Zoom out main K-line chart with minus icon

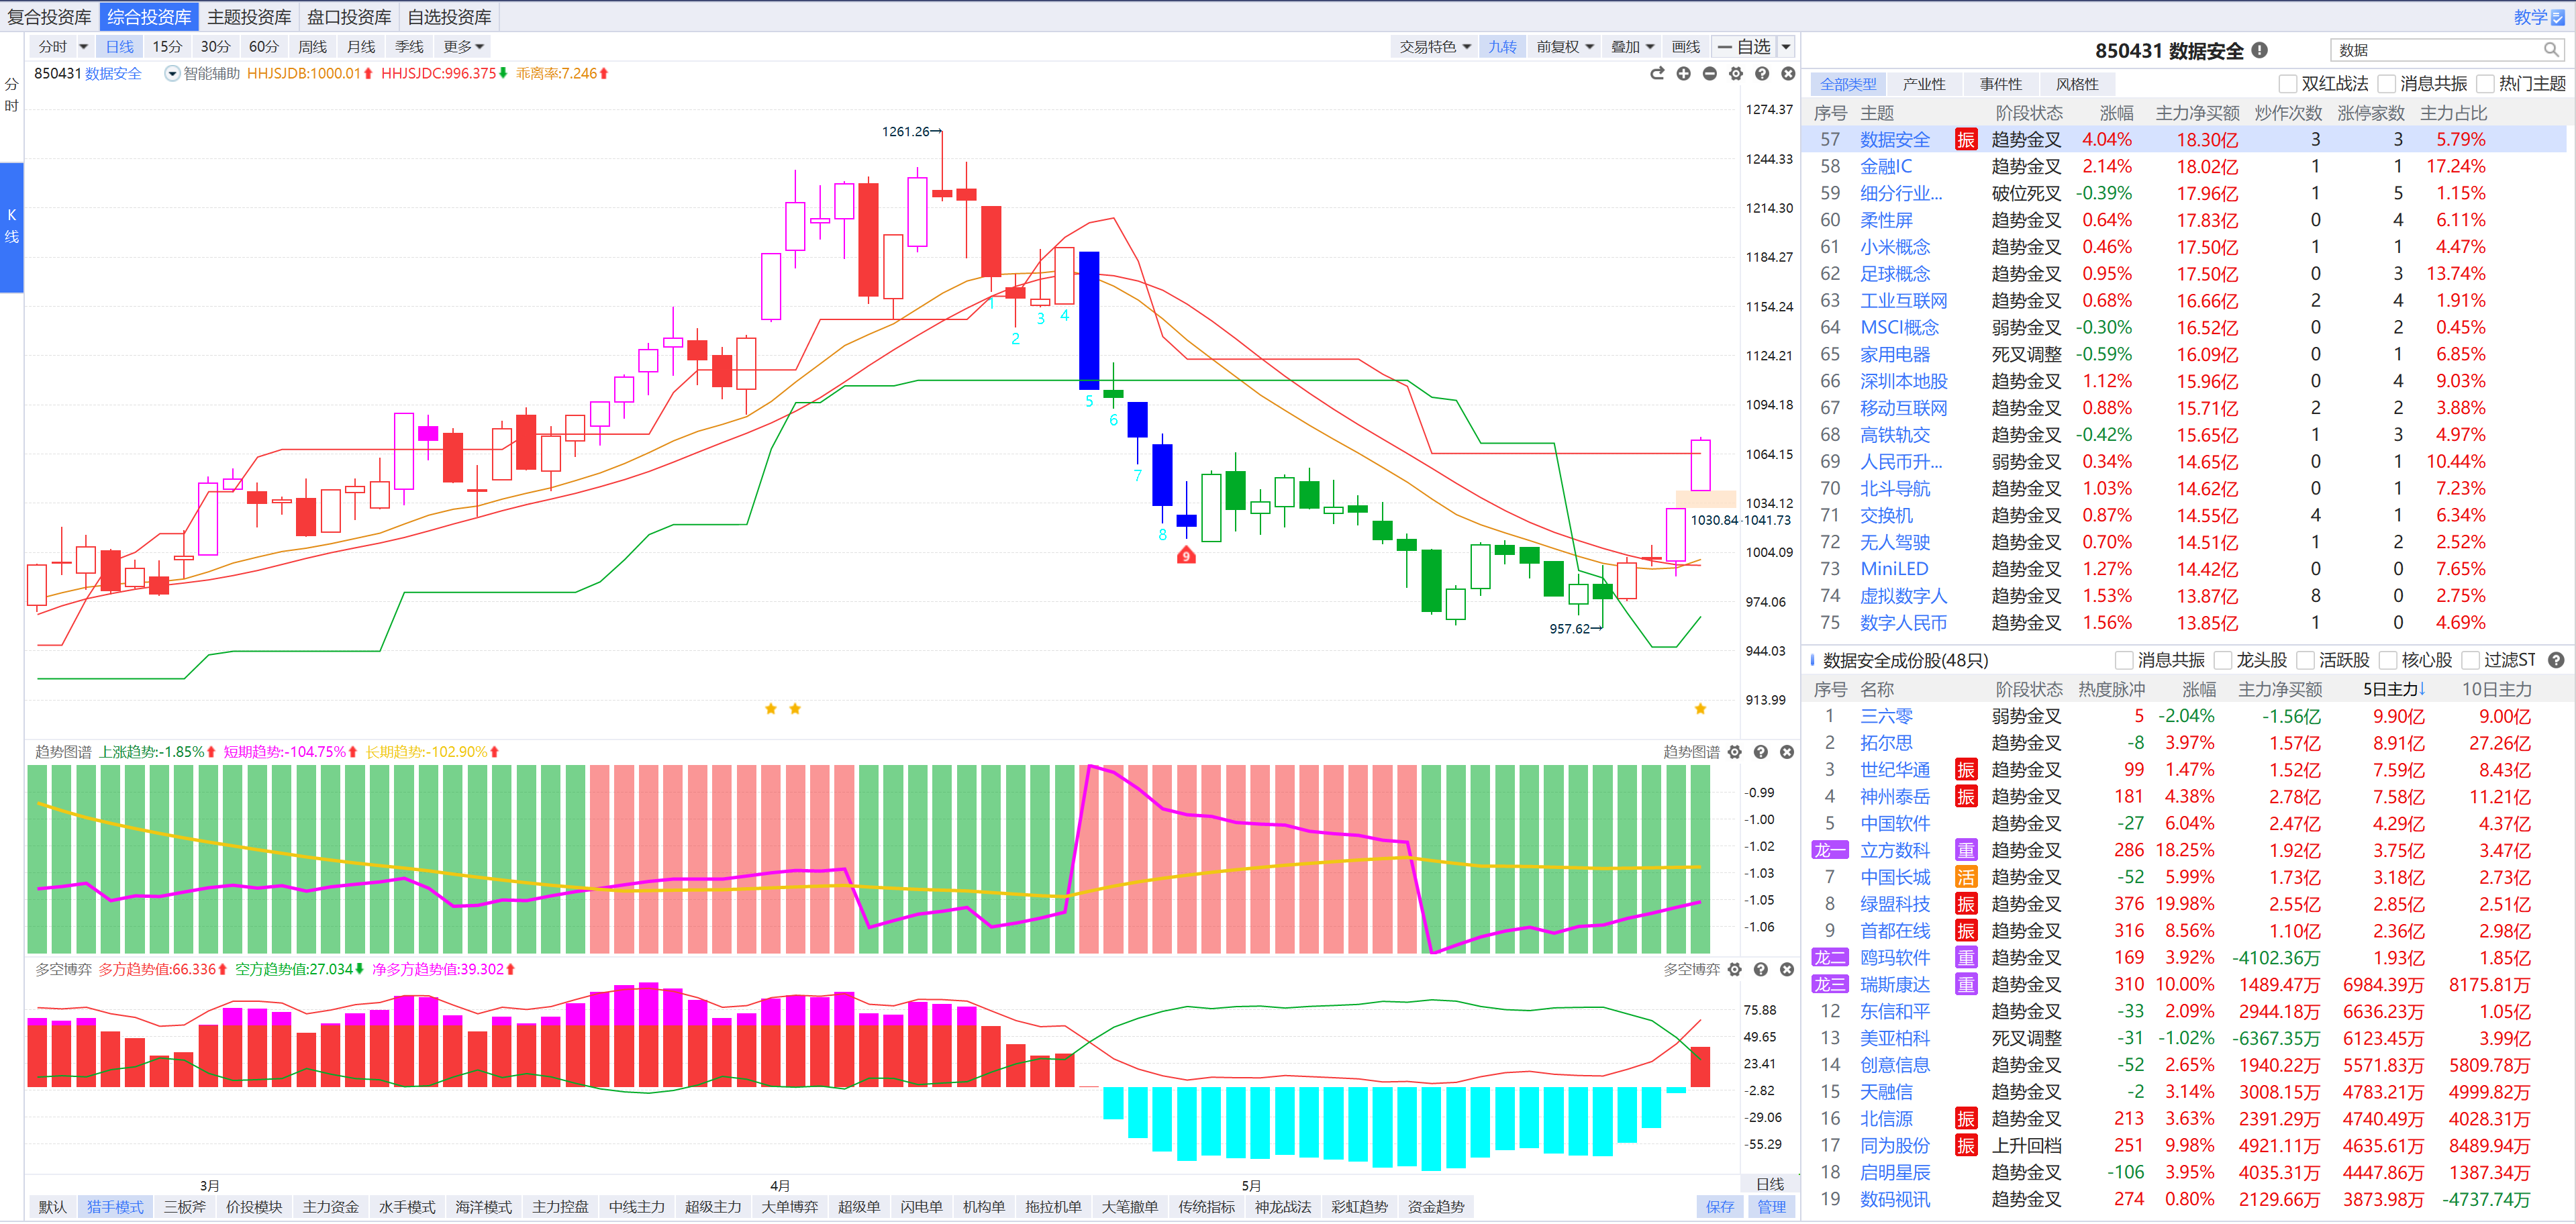(1709, 74)
